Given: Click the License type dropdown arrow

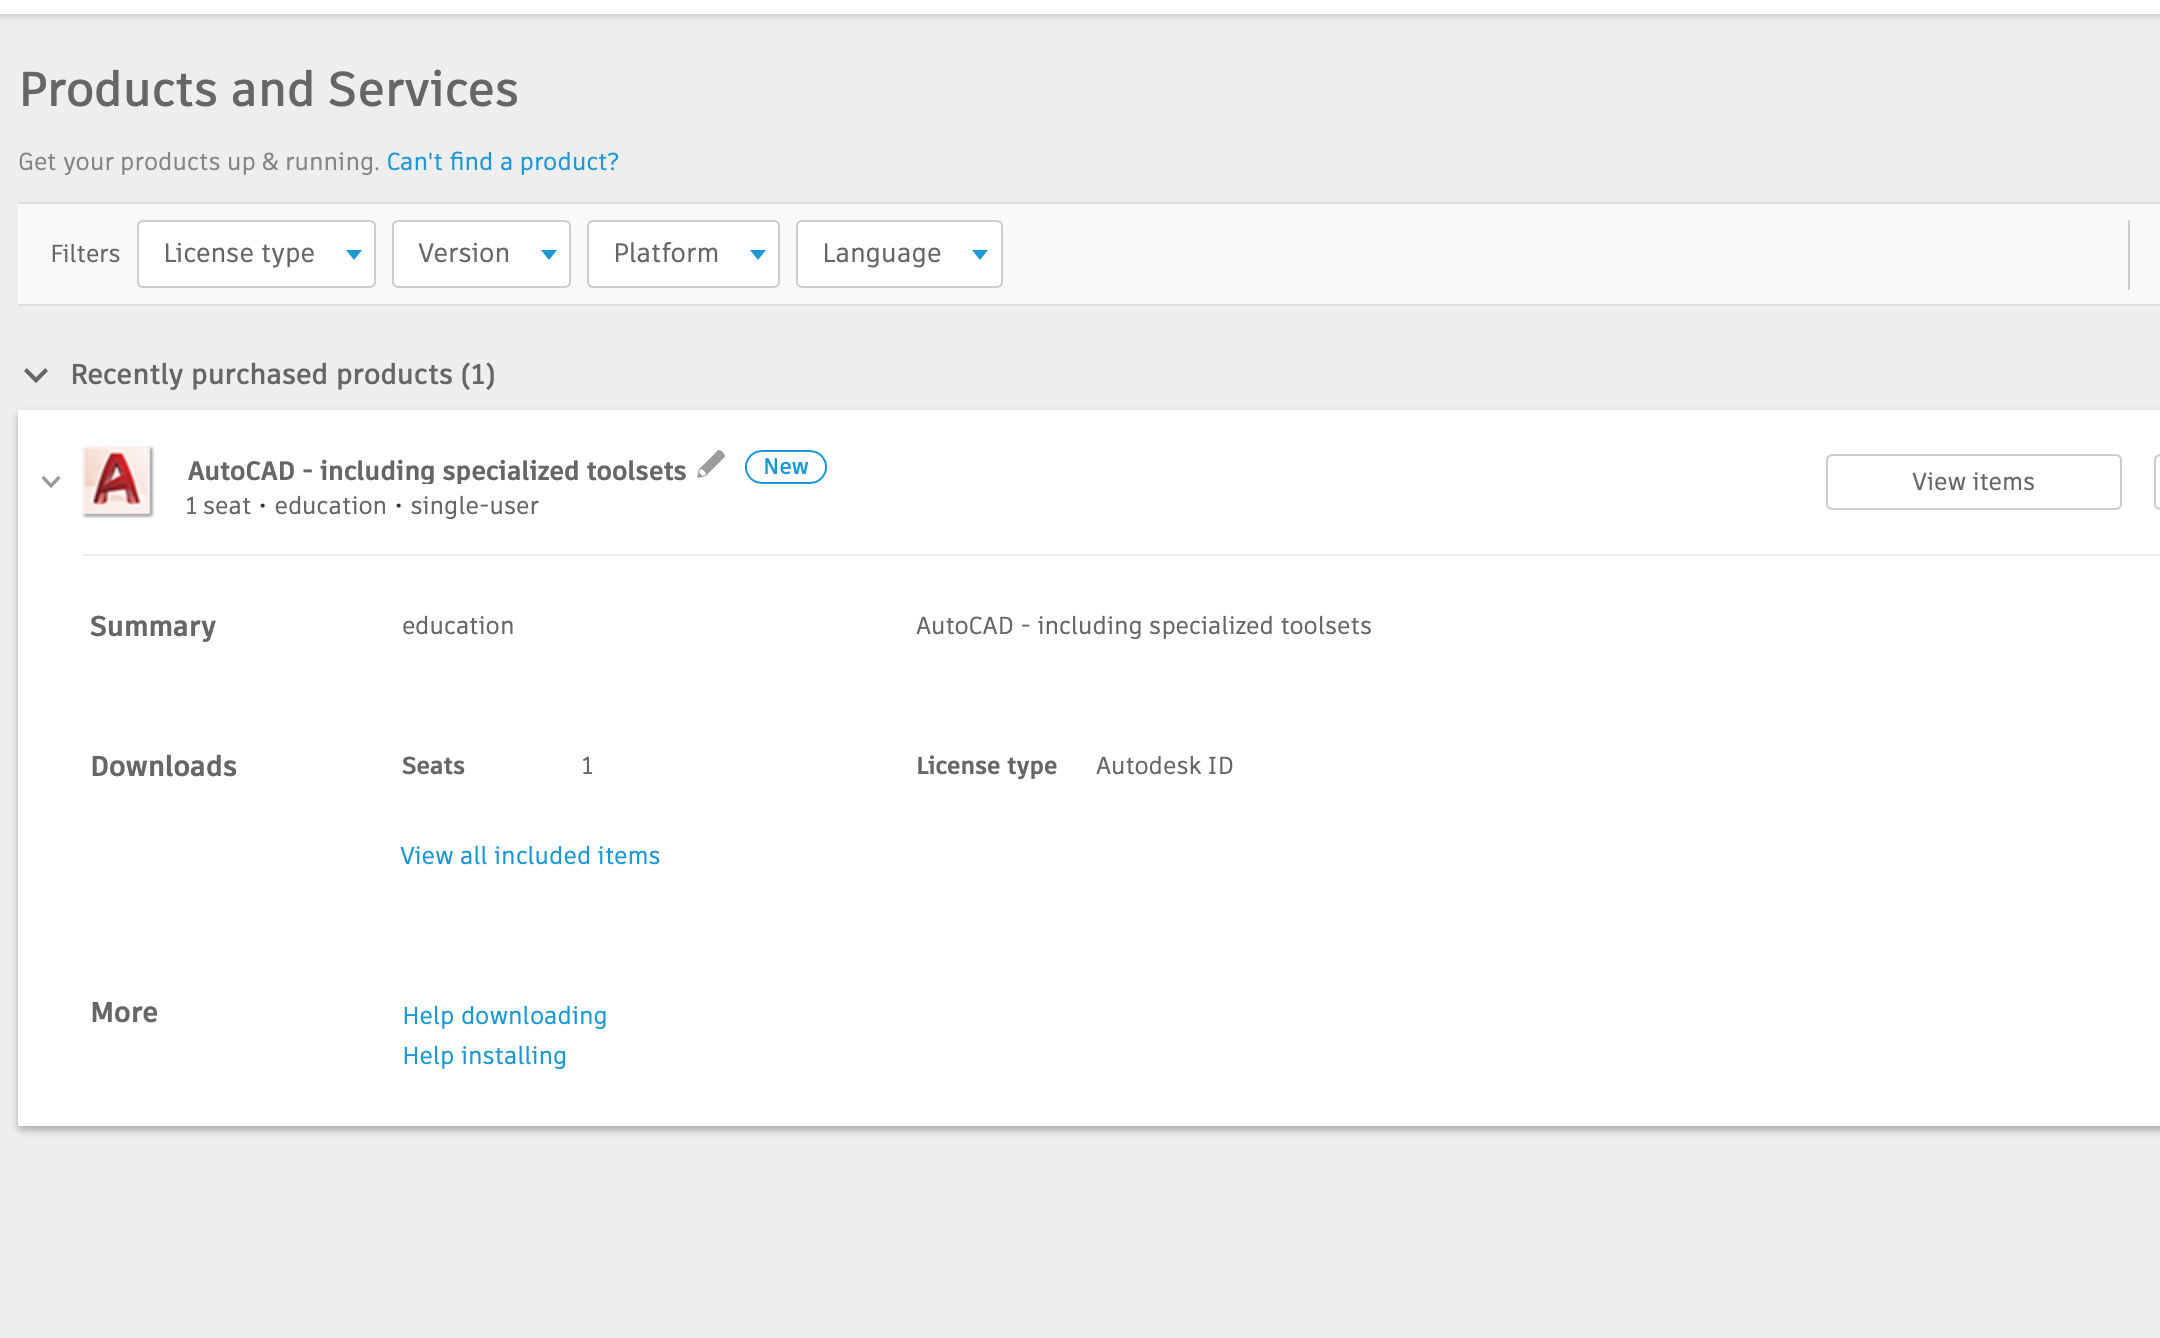Looking at the screenshot, I should point(352,253).
